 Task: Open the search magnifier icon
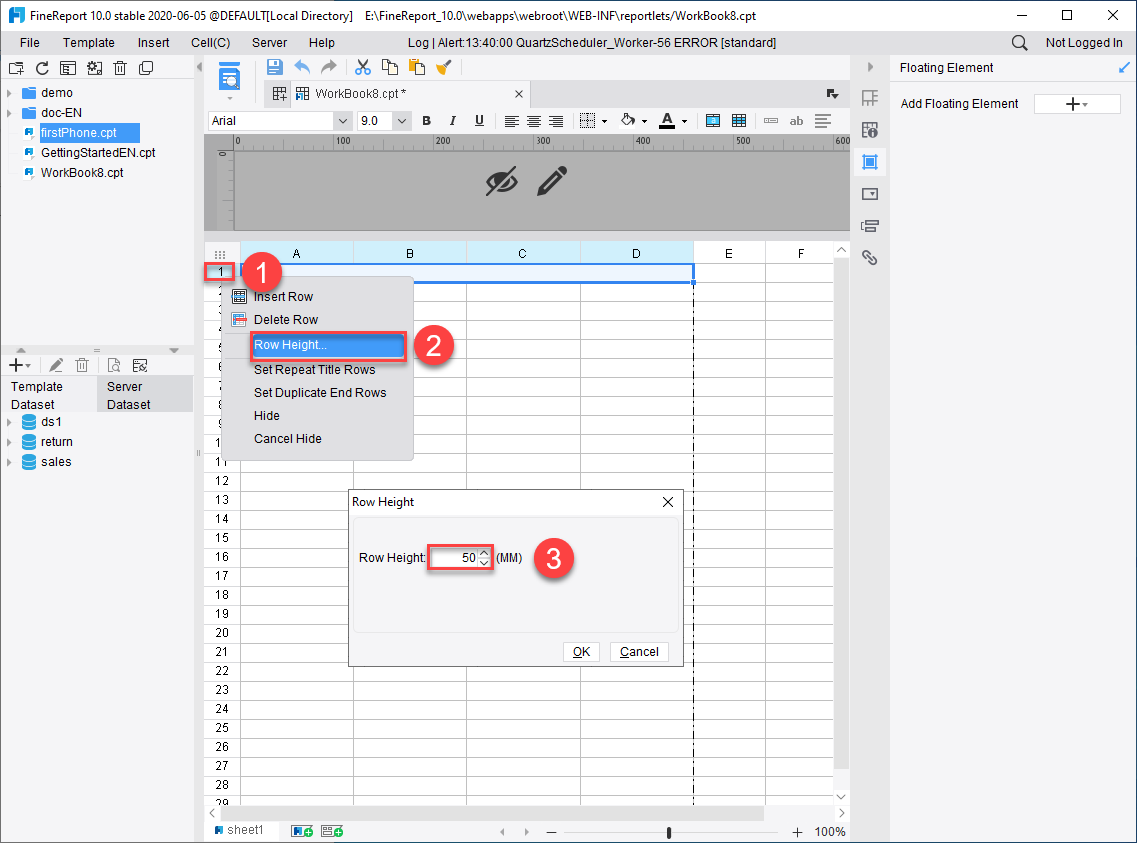[x=1020, y=43]
